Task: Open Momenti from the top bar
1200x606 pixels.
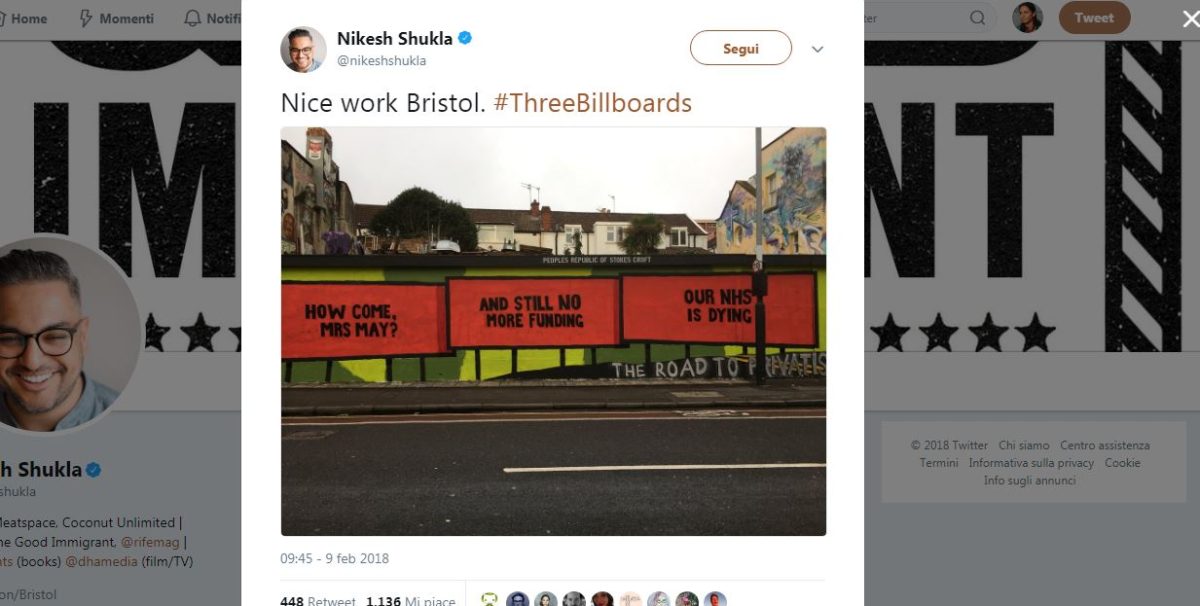Action: click(117, 18)
